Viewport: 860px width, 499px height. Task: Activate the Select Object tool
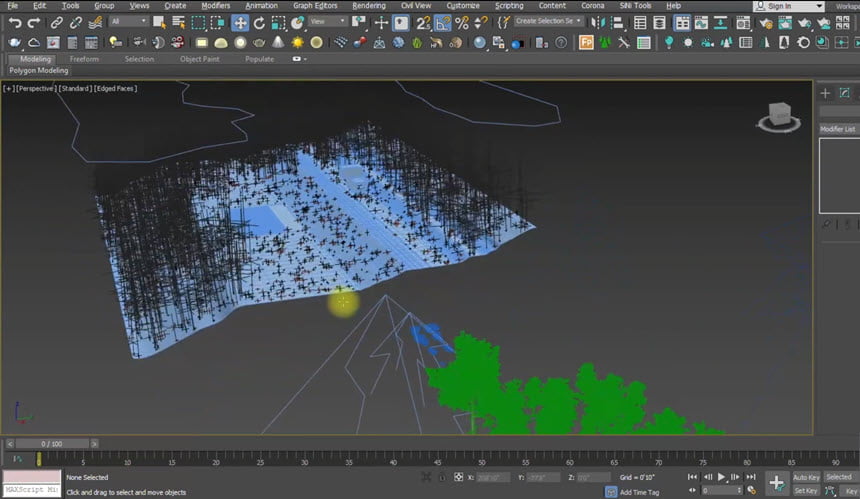tap(159, 23)
